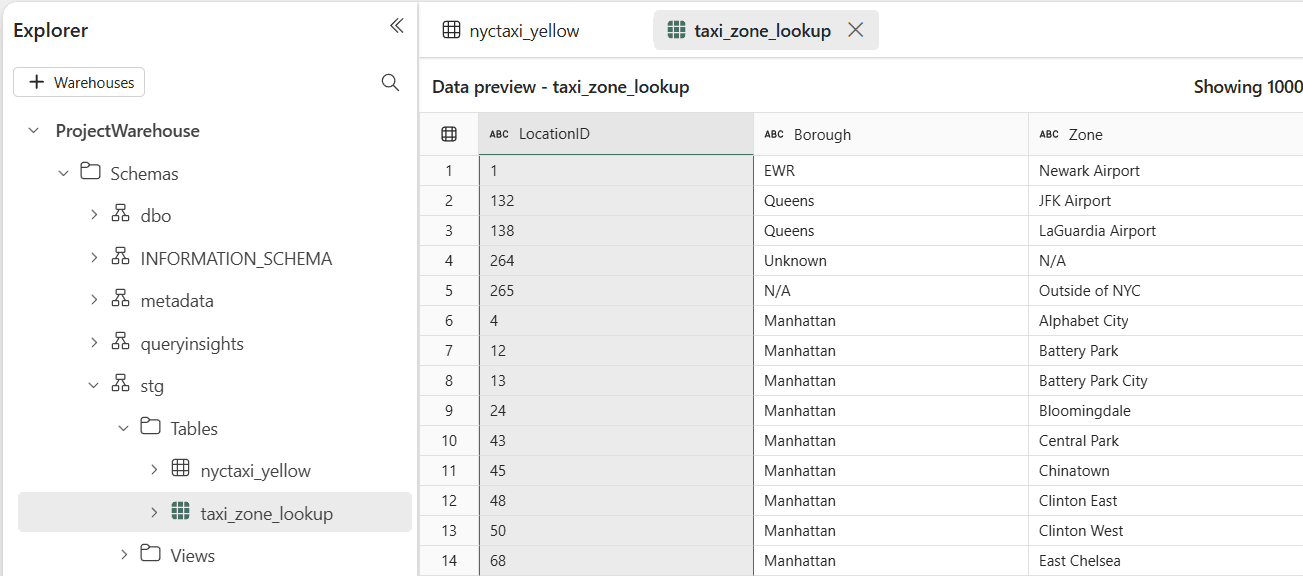Expand the queryinsights schema chevron
The height and width of the screenshot is (576, 1303).
click(94, 343)
